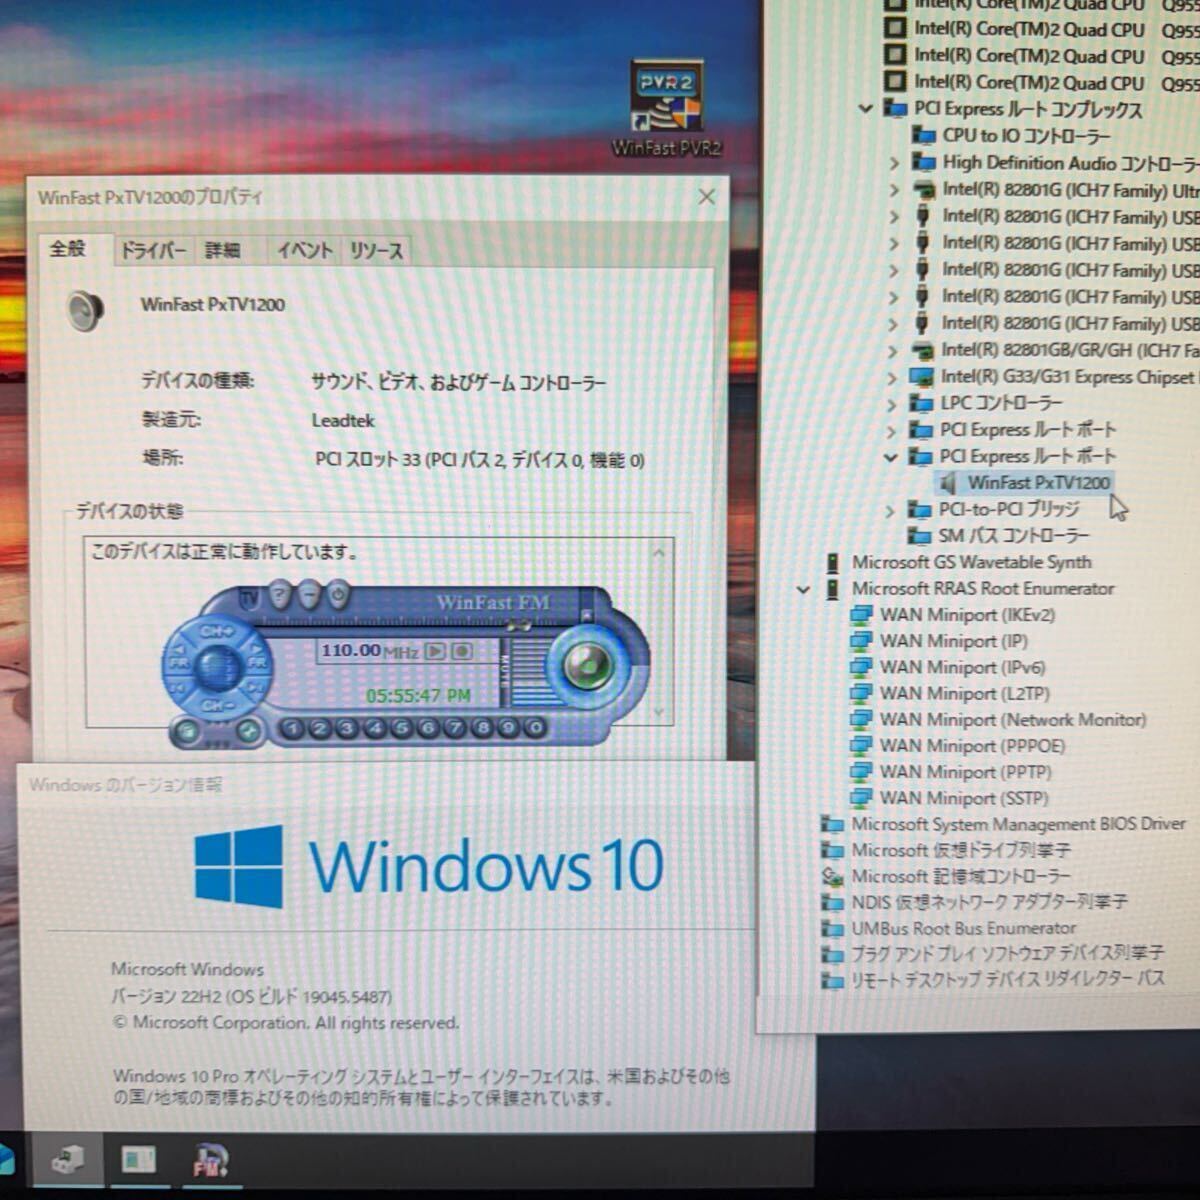Click the TV mode button on WinFast FM

pyautogui.click(x=250, y=597)
